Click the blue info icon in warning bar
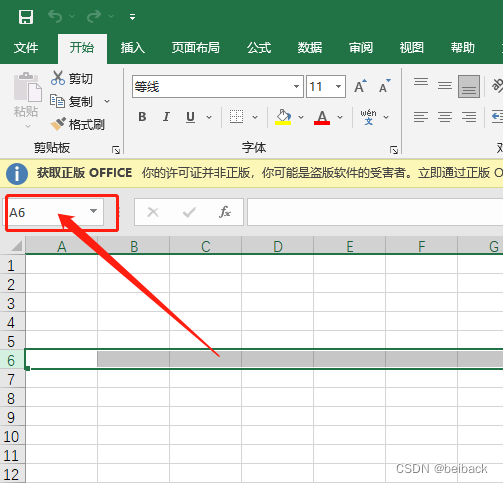 coord(17,174)
